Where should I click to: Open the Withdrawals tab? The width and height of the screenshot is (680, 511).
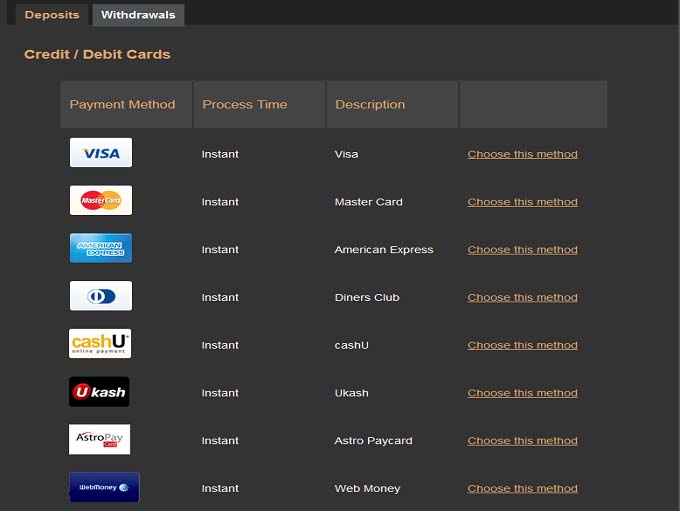coord(138,15)
